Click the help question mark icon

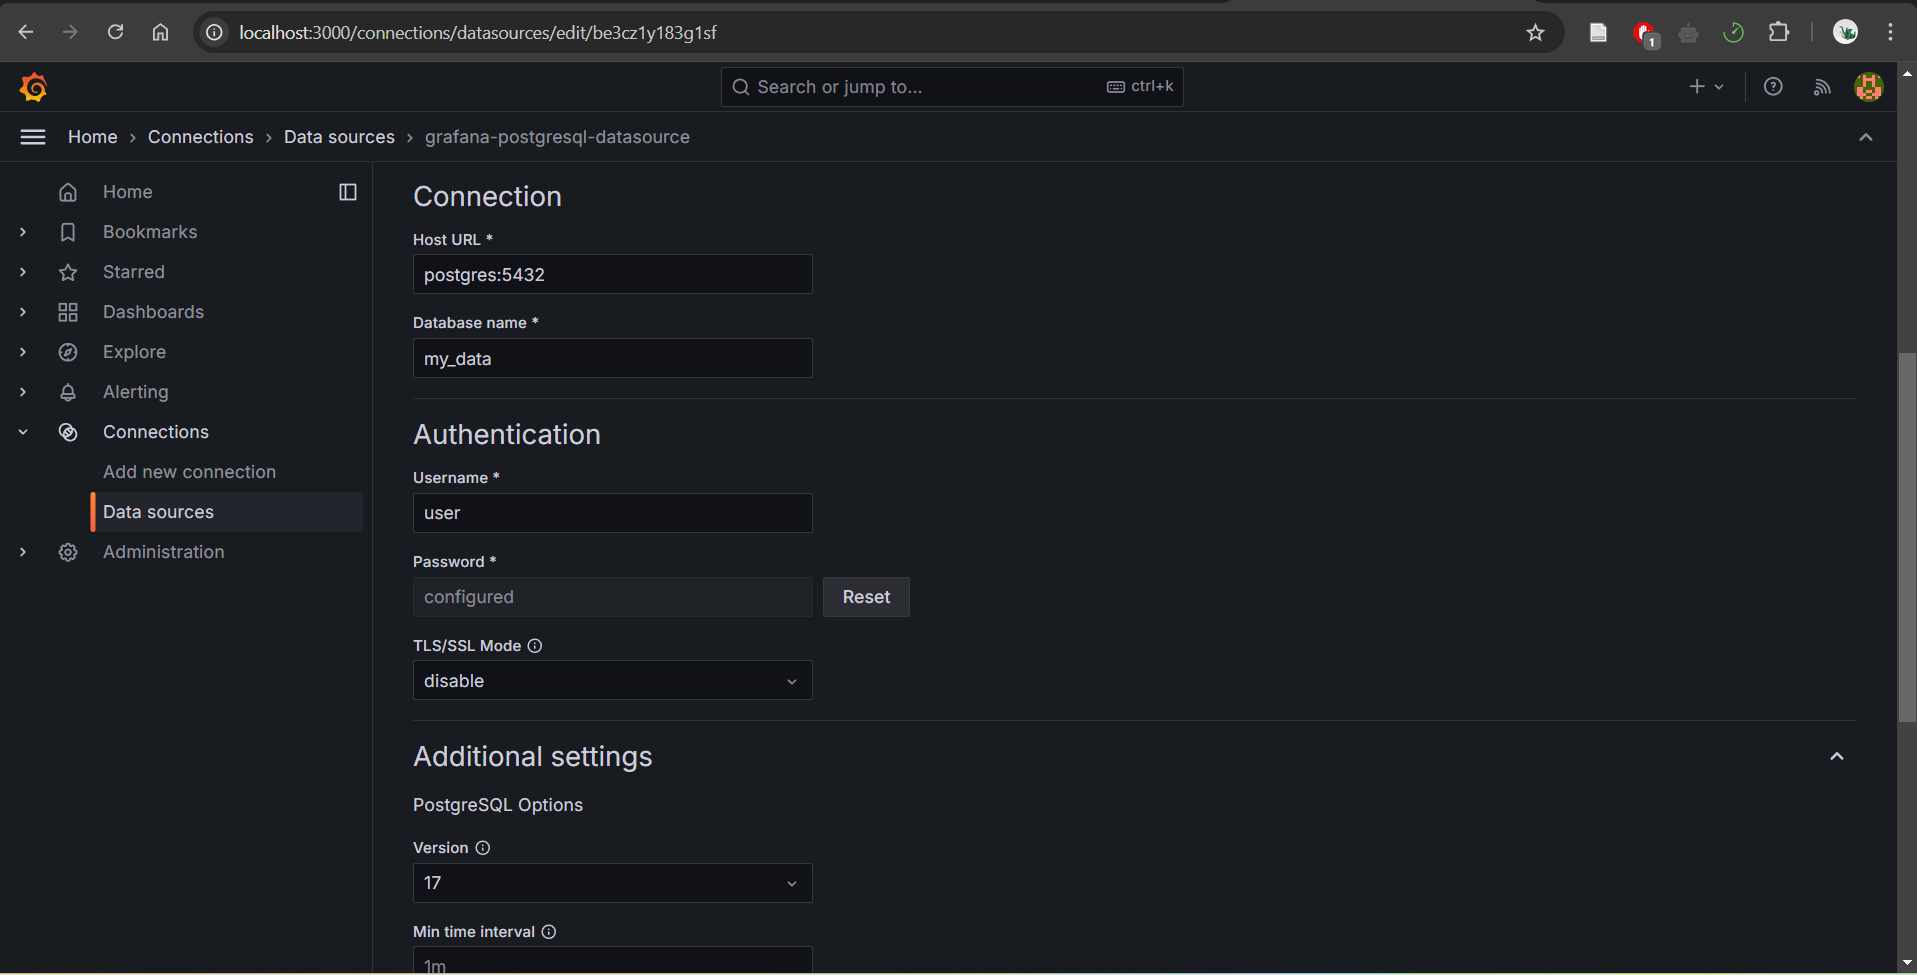coord(1774,87)
